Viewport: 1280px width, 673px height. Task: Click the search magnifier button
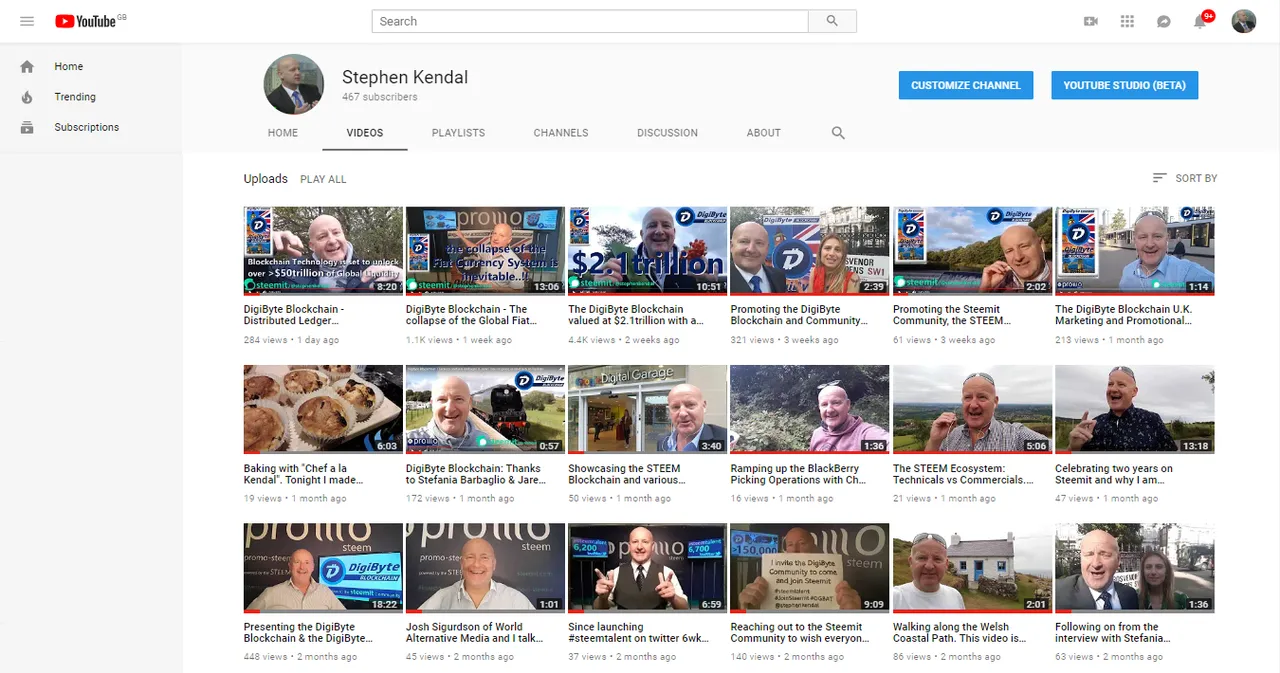(x=832, y=21)
